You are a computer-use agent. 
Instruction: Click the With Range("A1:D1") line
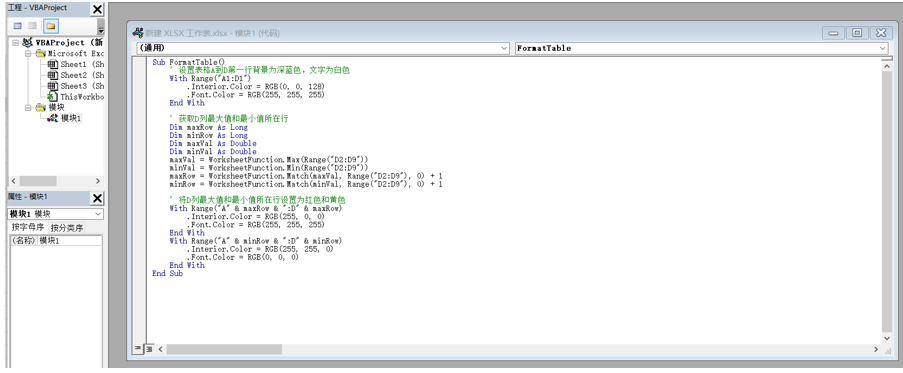point(210,78)
